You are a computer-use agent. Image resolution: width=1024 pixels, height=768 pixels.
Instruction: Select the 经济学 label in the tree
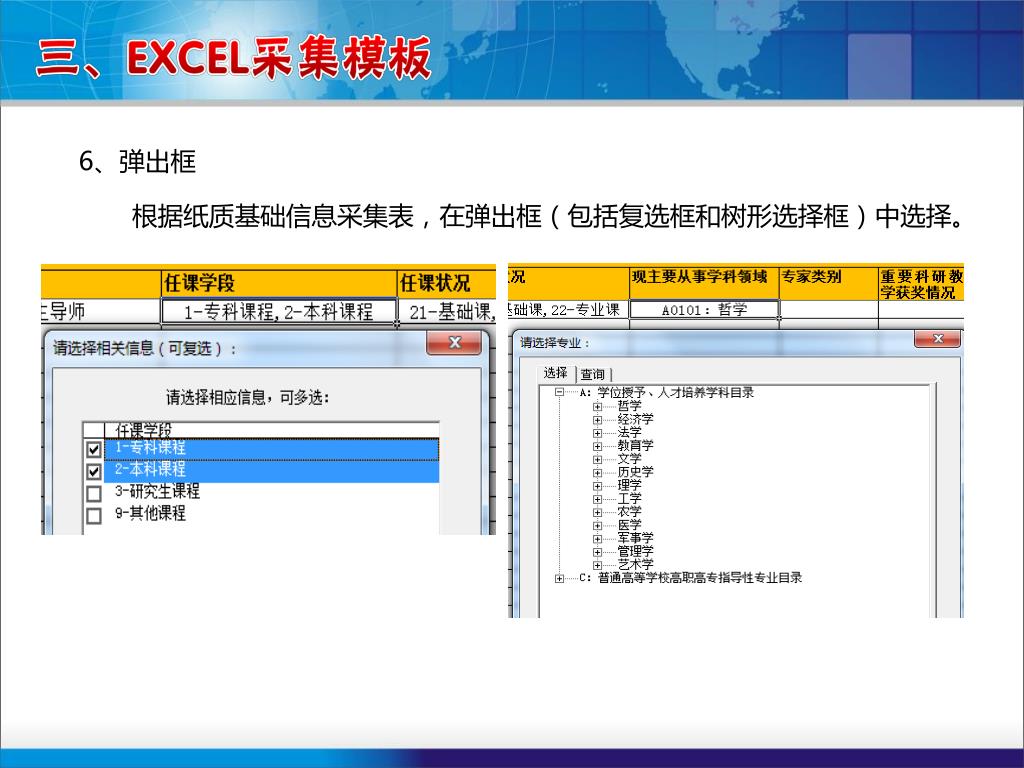(x=635, y=419)
